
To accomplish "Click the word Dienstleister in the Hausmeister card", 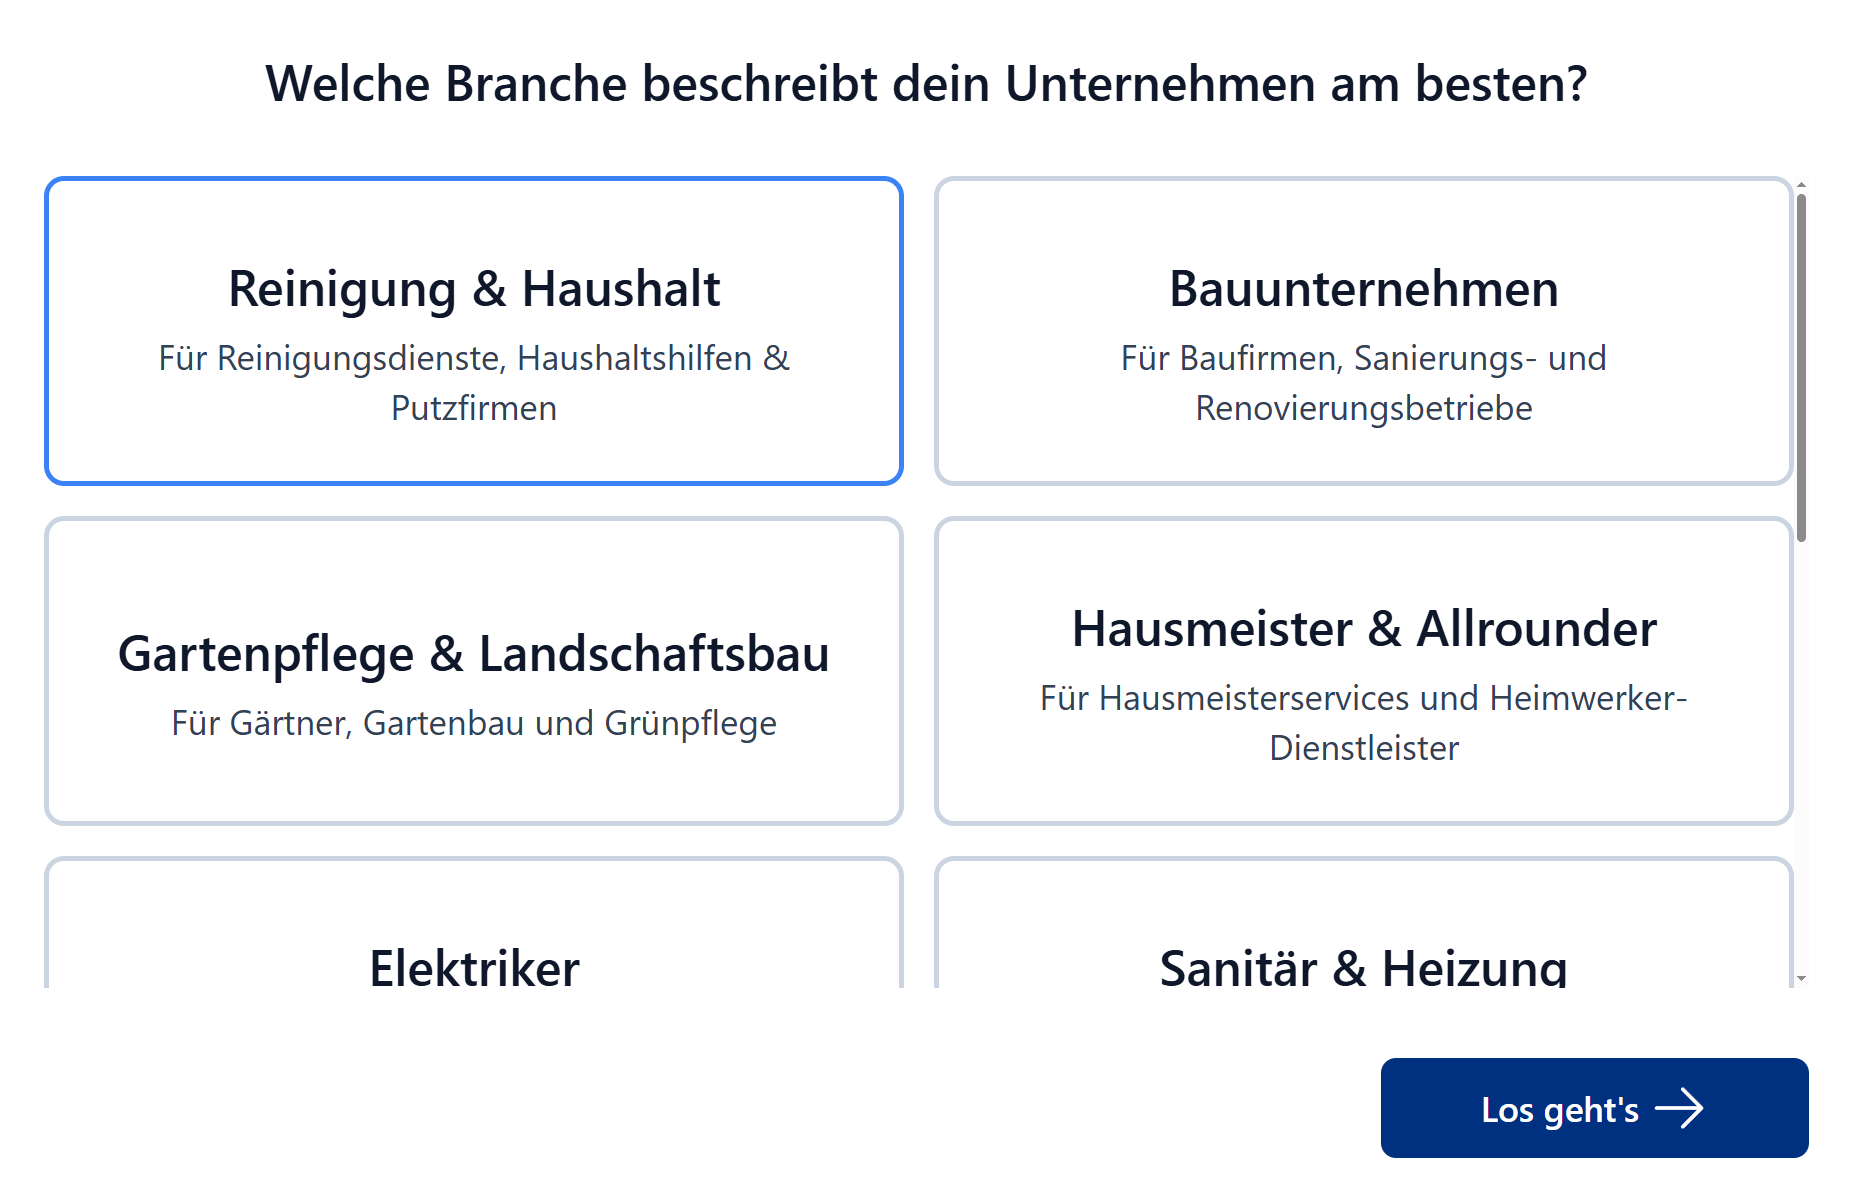I will click(1363, 748).
